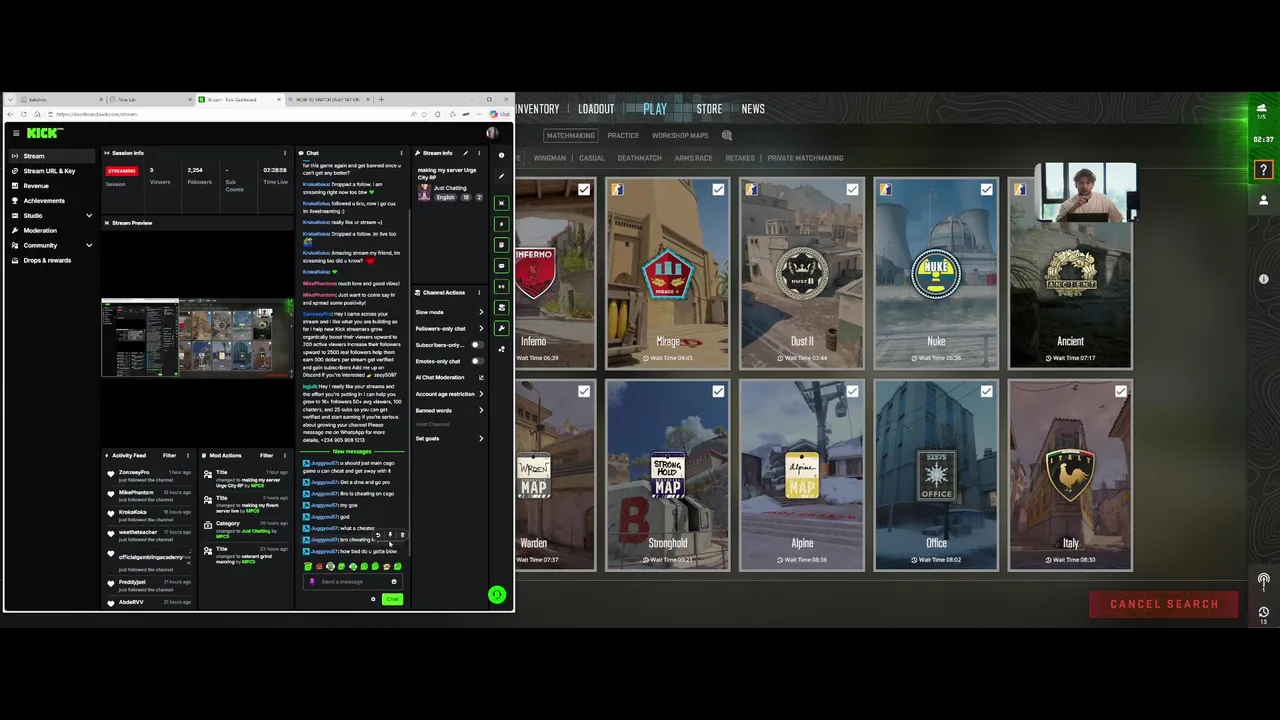This screenshot has width=1280, height=720.
Task: Uncheck the Italy map checkbox
Action: click(1120, 391)
